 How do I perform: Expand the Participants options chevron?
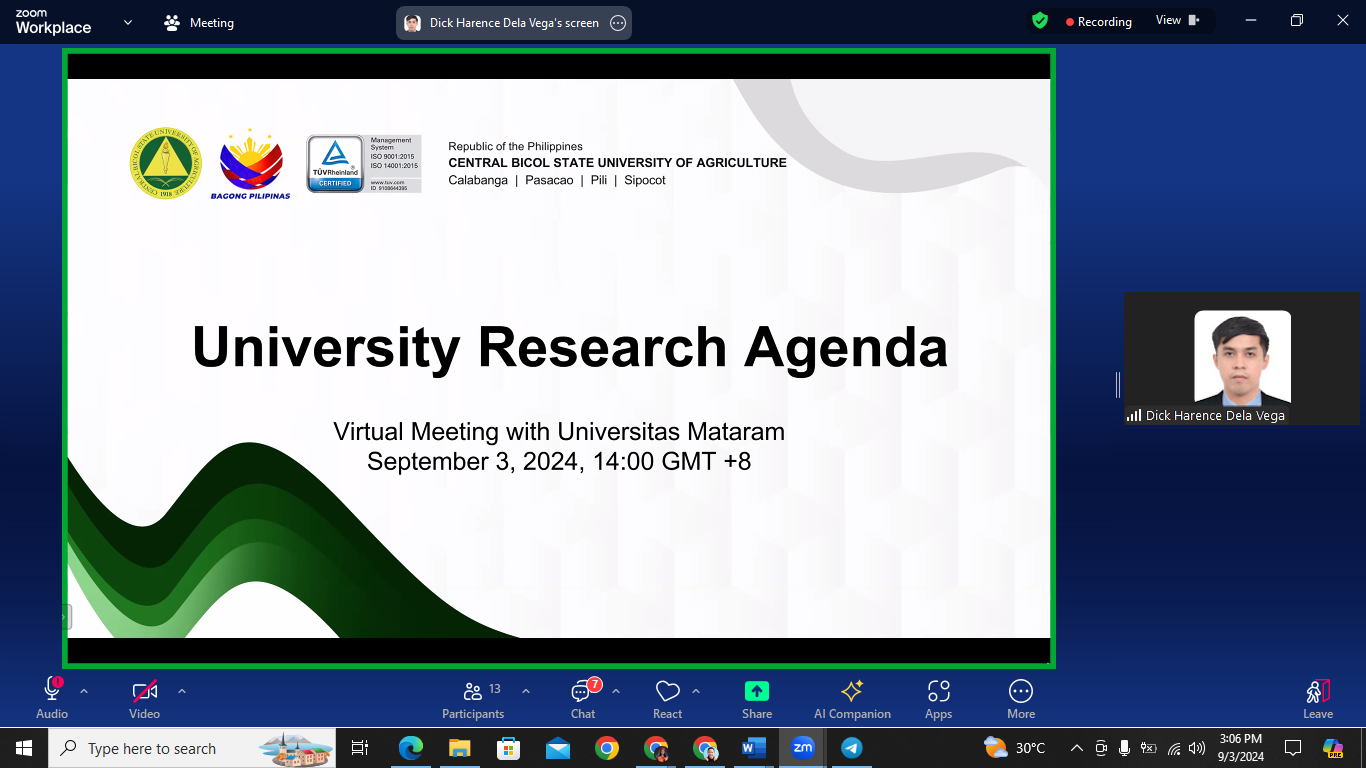tap(526, 691)
